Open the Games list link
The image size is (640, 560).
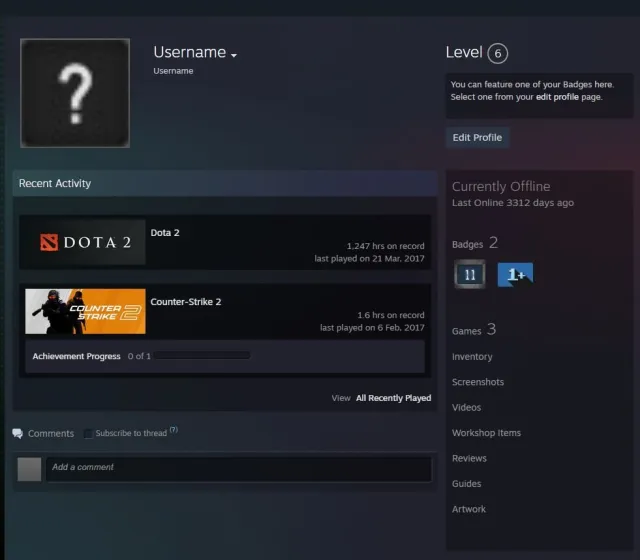467,331
